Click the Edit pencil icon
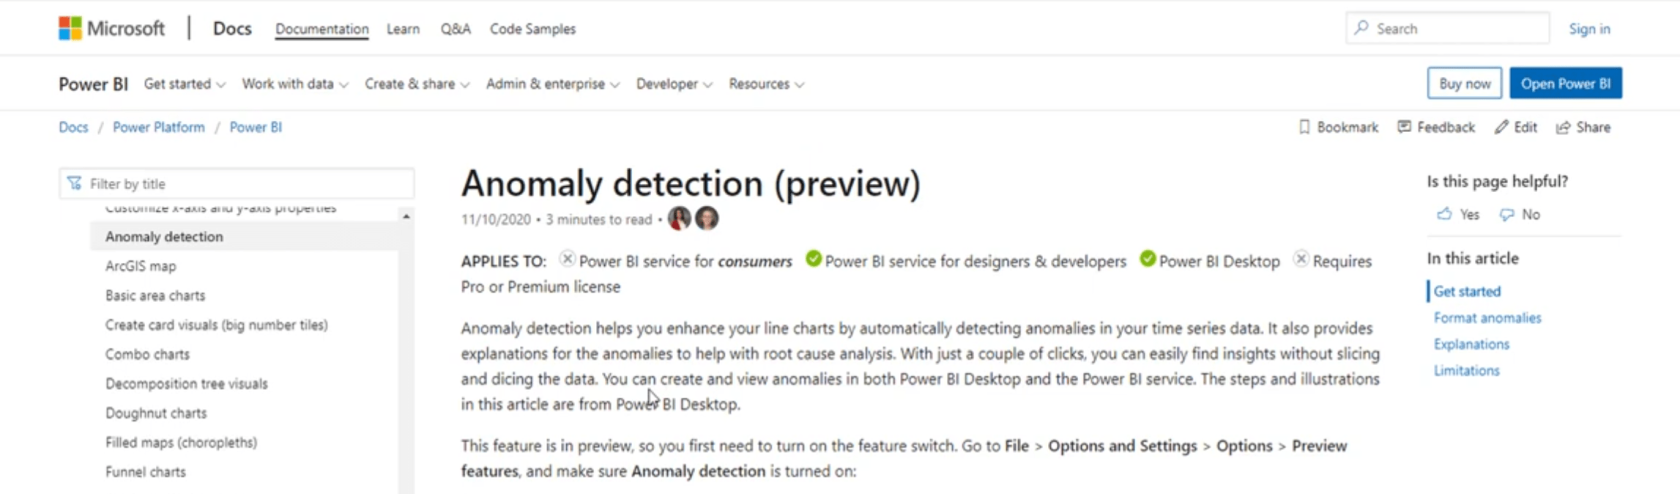This screenshot has height=494, width=1680. tap(1501, 127)
